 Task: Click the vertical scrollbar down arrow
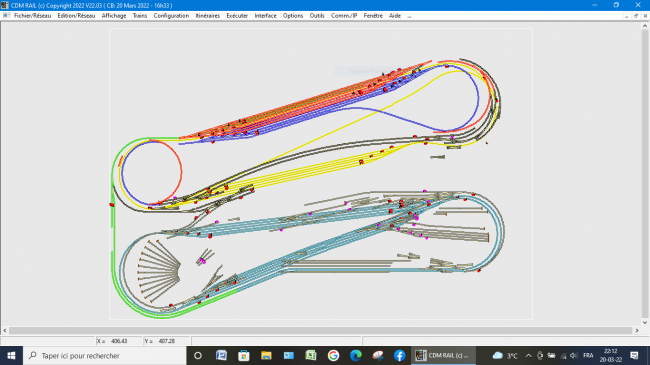(x=645, y=322)
